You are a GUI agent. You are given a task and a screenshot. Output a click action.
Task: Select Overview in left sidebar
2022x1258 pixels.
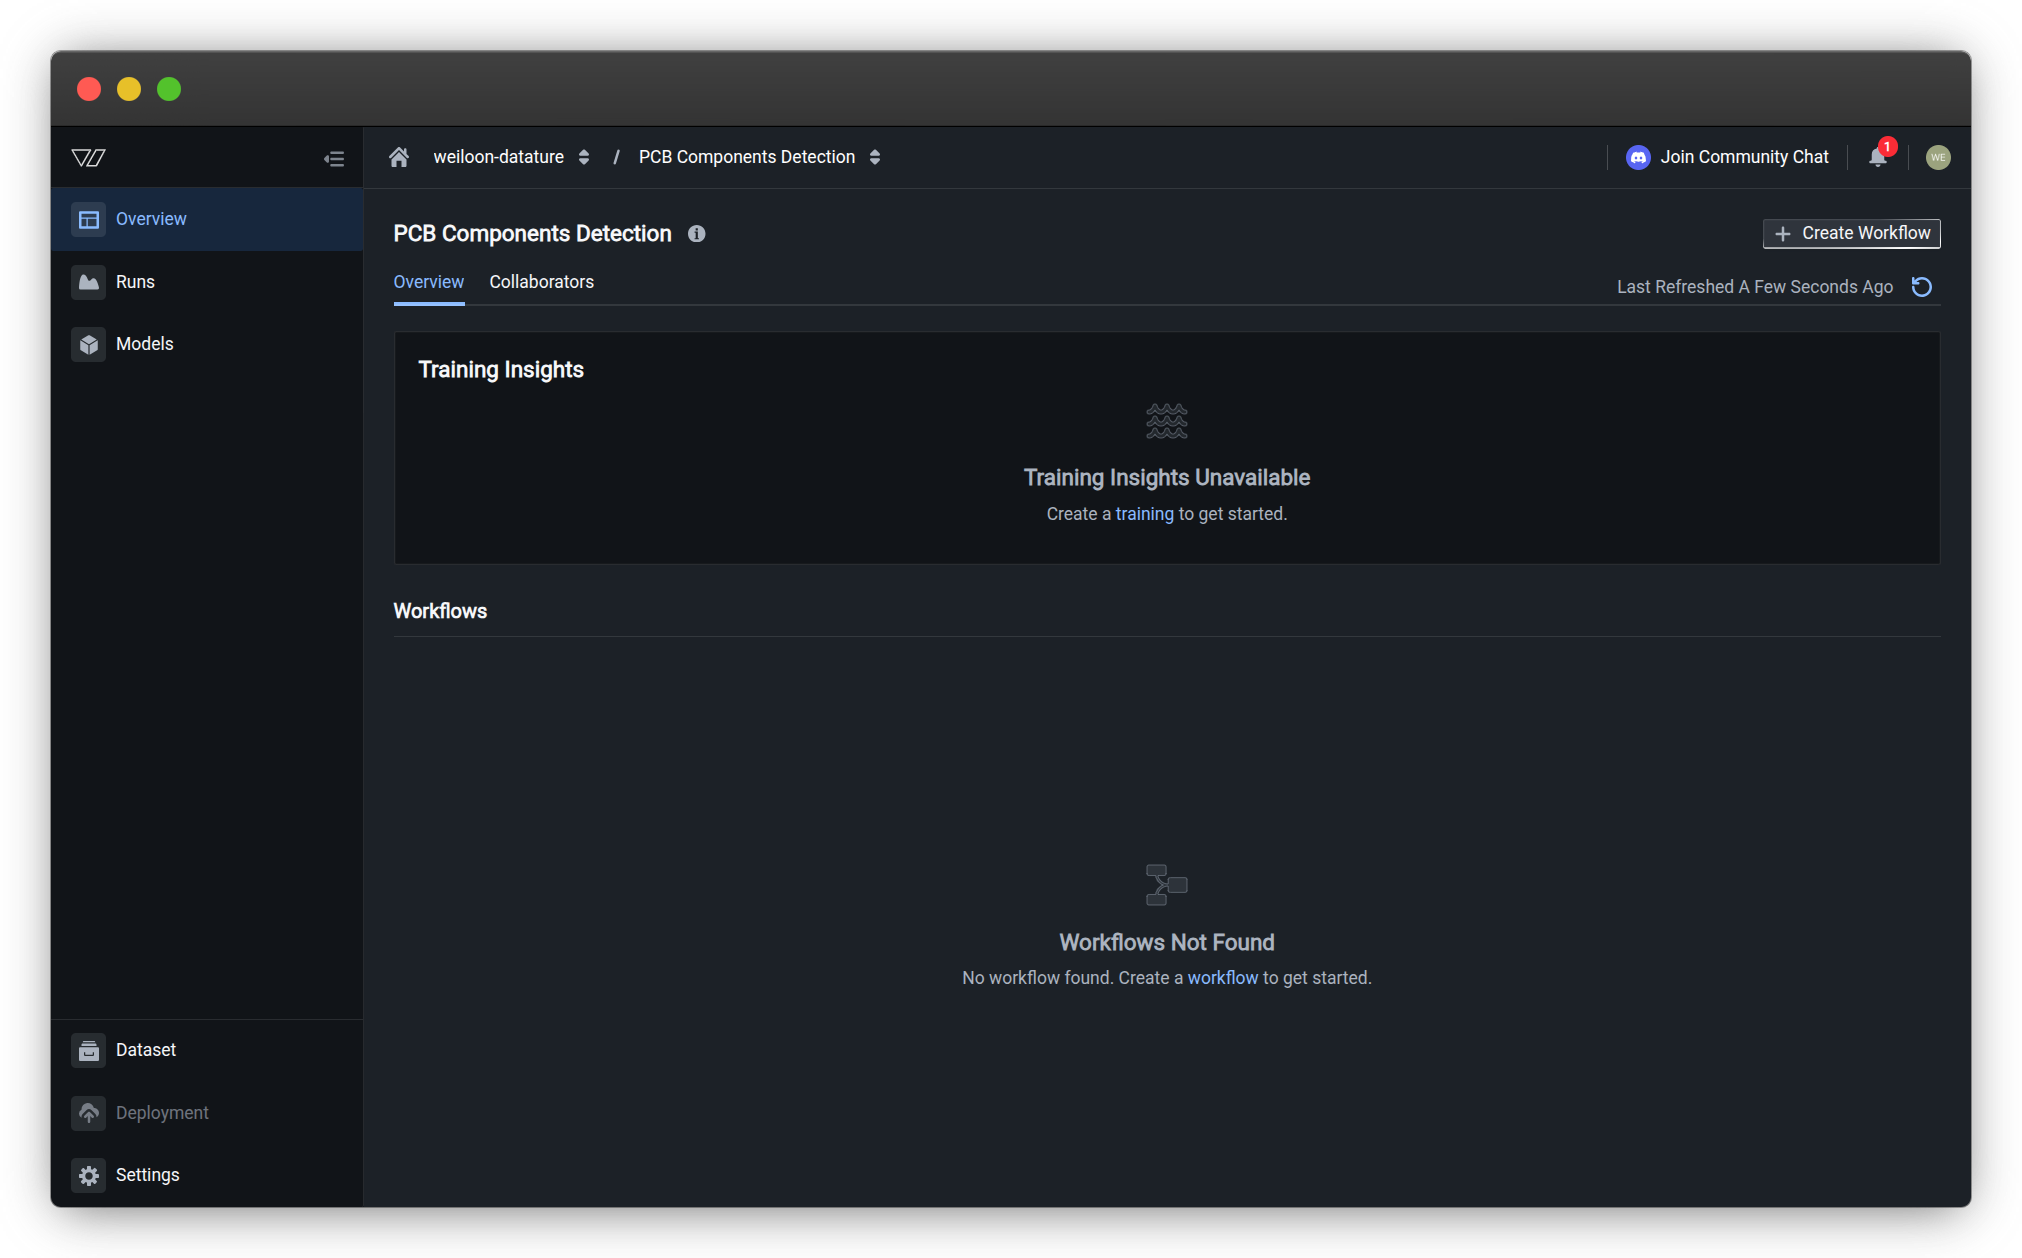150,219
